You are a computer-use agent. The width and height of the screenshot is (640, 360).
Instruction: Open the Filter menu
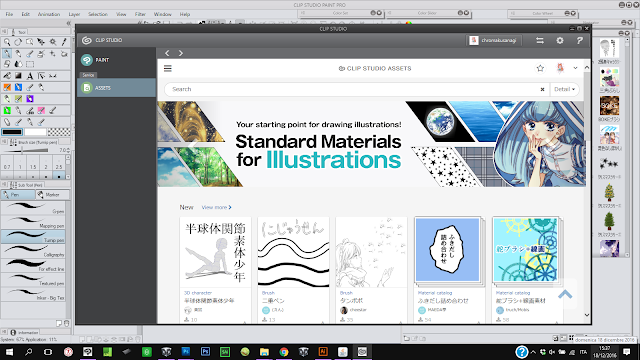tap(140, 14)
